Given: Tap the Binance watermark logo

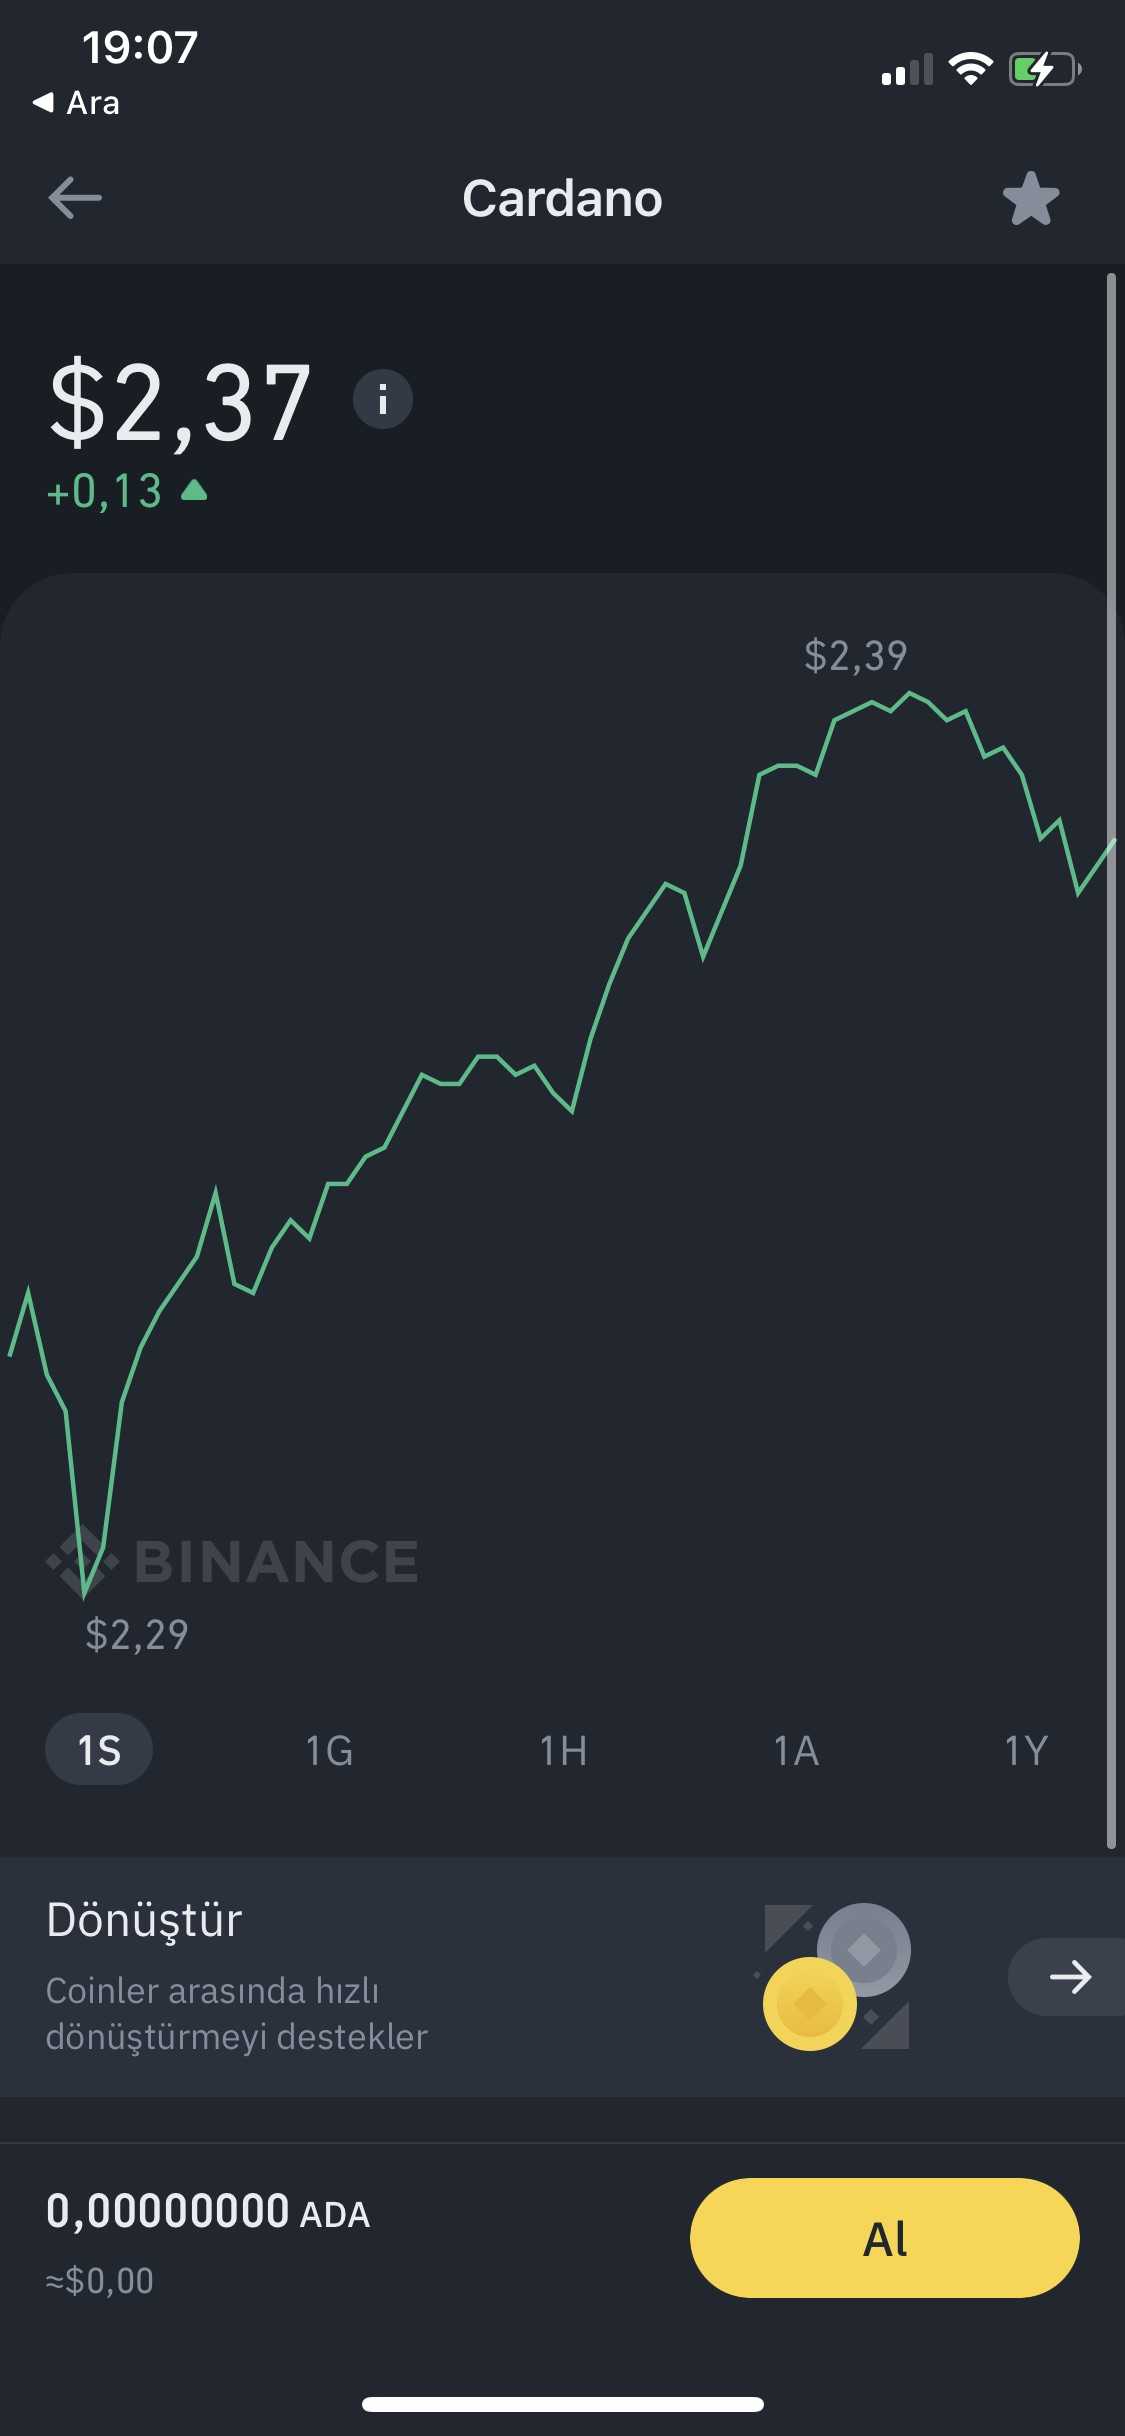Looking at the screenshot, I should [x=233, y=1561].
